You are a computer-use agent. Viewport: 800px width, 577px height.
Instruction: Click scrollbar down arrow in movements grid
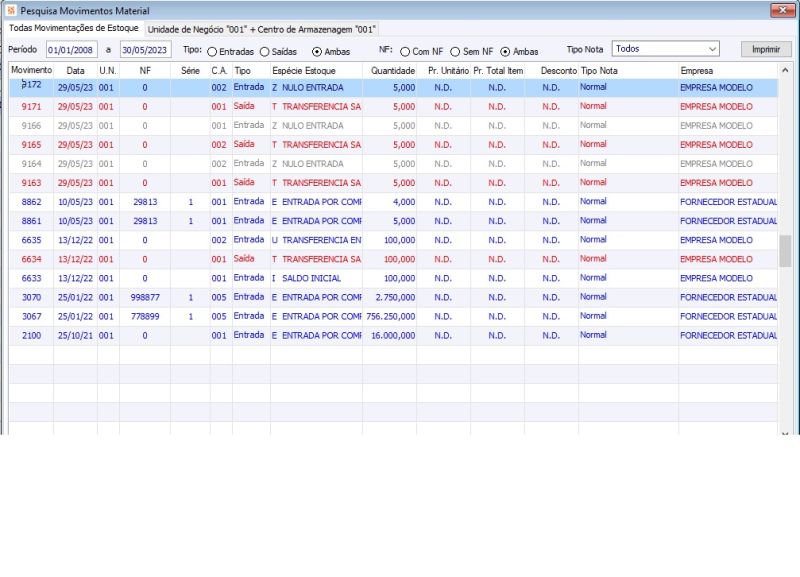click(x=785, y=433)
